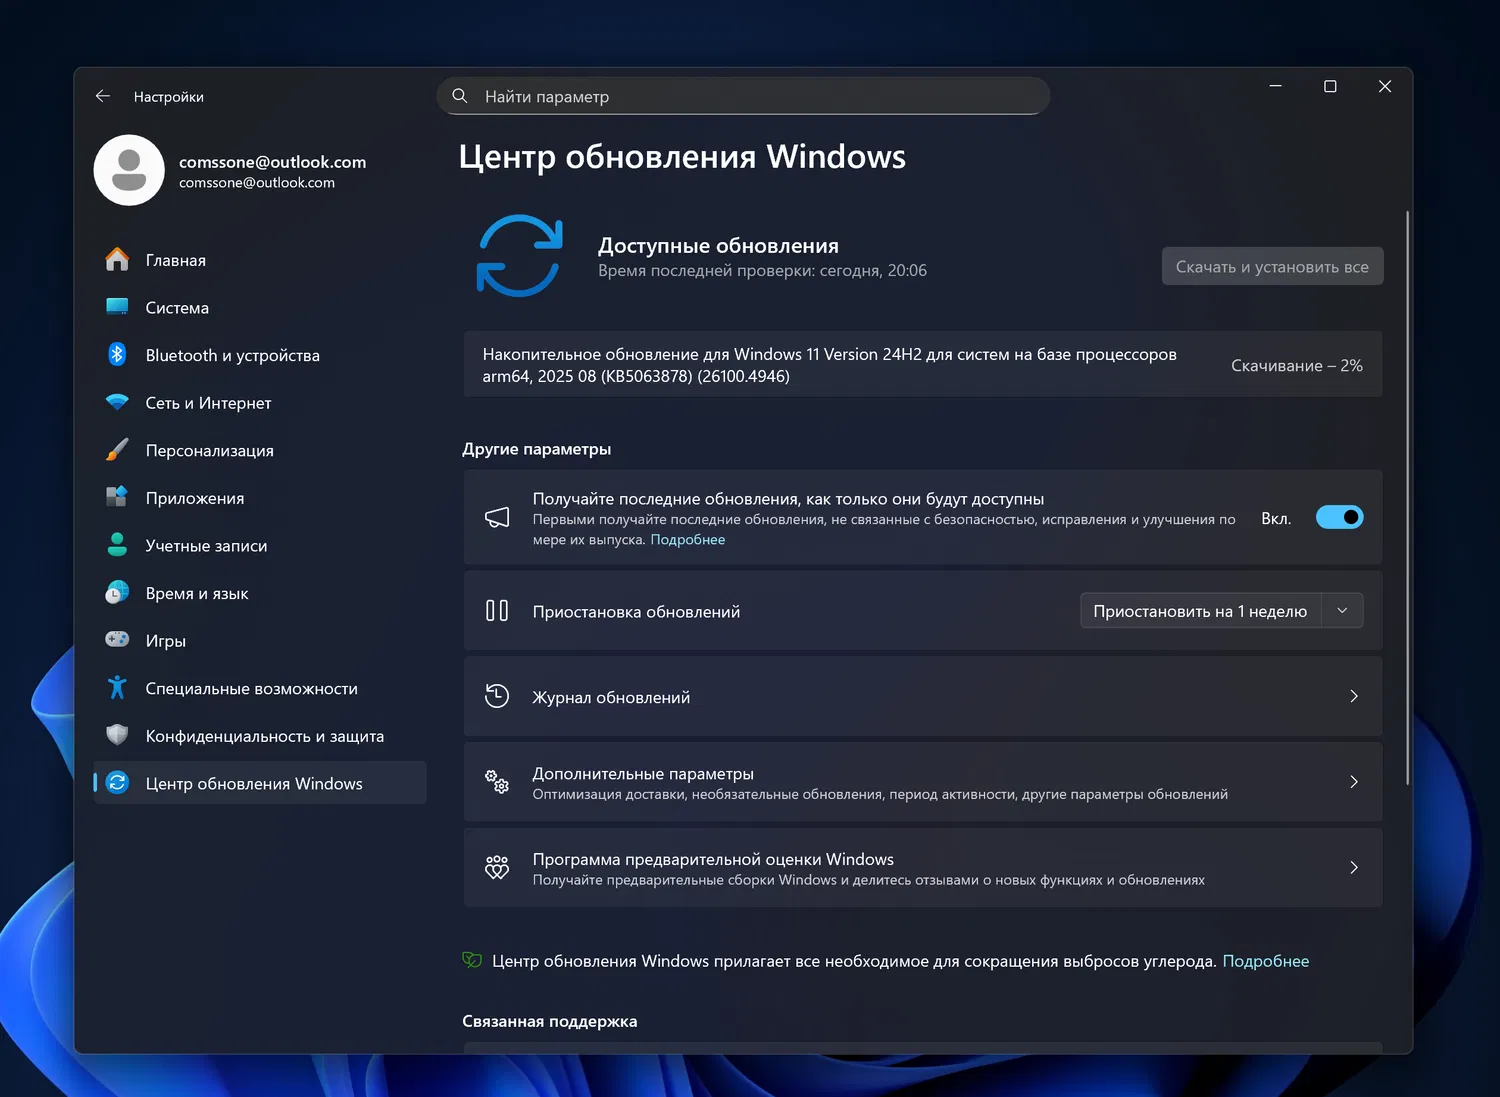Click the Учетные записи person icon

(x=117, y=545)
